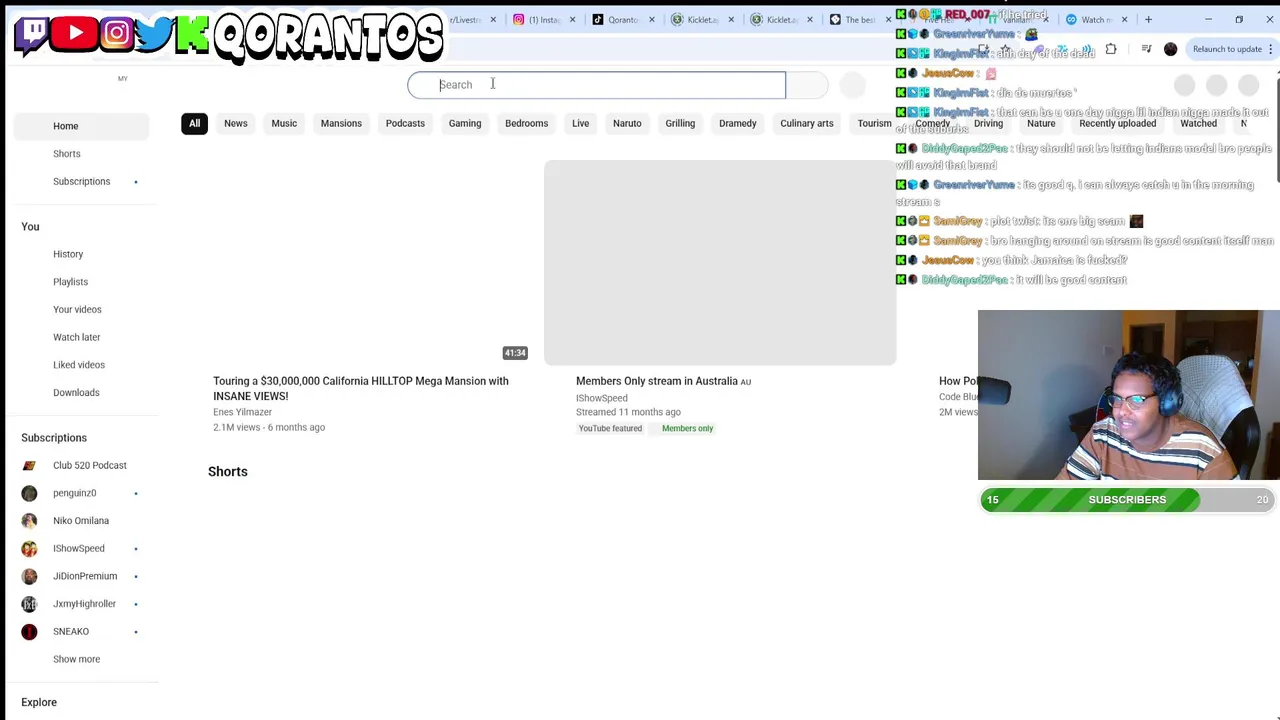Click the Twitter bird logo in overlay

[153, 34]
